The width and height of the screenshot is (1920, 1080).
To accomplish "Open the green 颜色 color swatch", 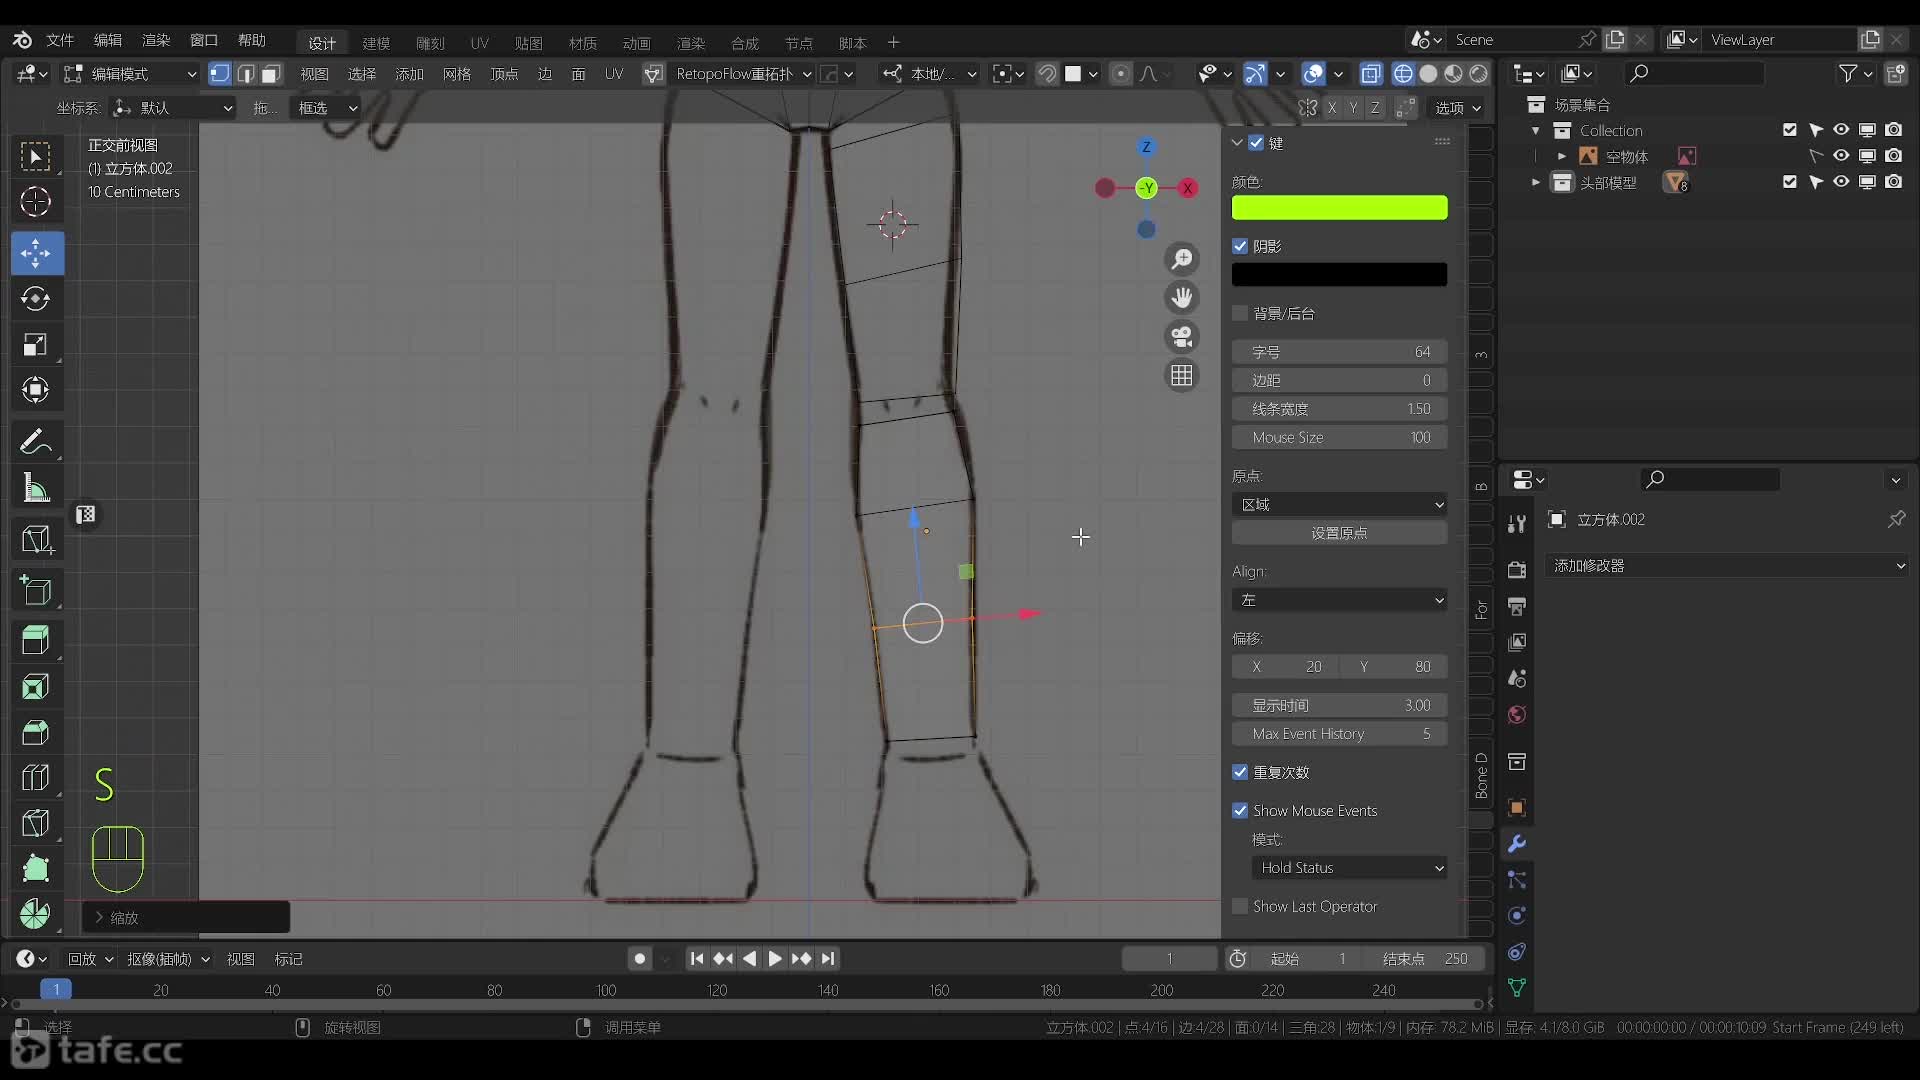I will [x=1339, y=208].
